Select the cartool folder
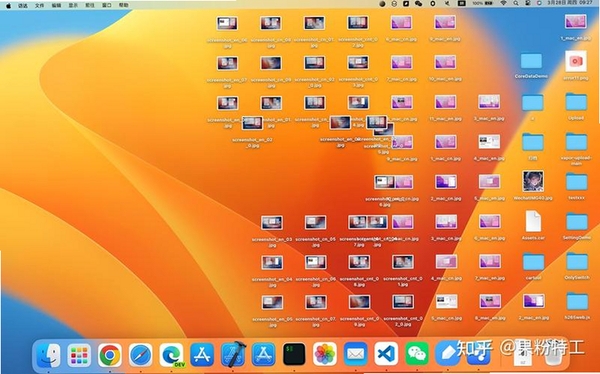 coord(533,262)
